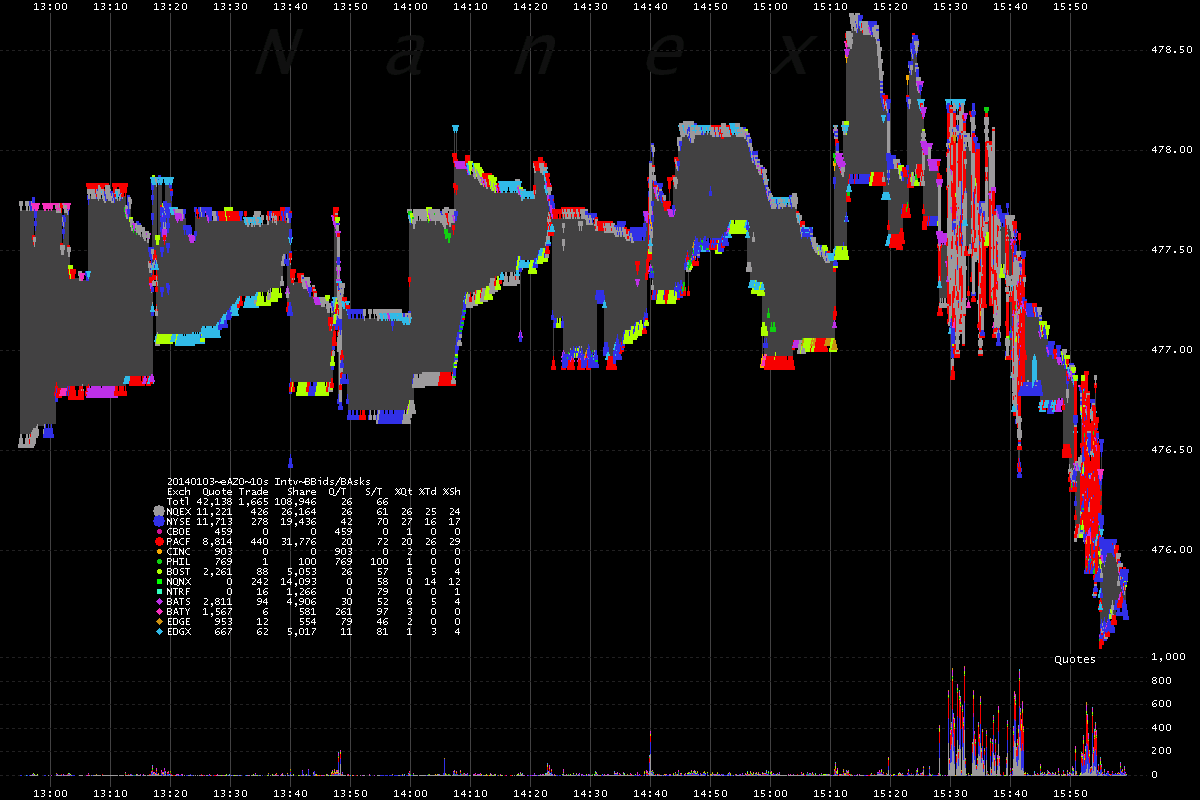This screenshot has height=800, width=1200.
Task: Click the NYSE exchange label
Action: (178, 521)
